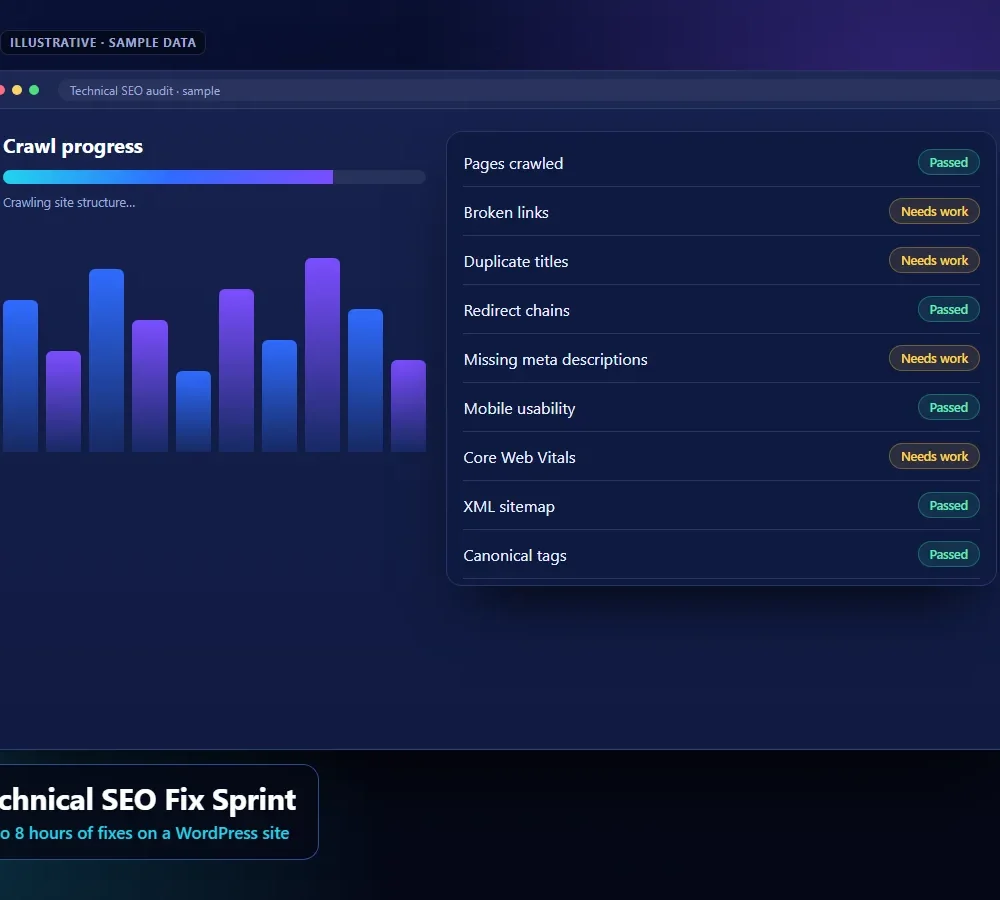
Task: Click the 'Illustrative · Sample Data' badge
Action: tap(102, 43)
